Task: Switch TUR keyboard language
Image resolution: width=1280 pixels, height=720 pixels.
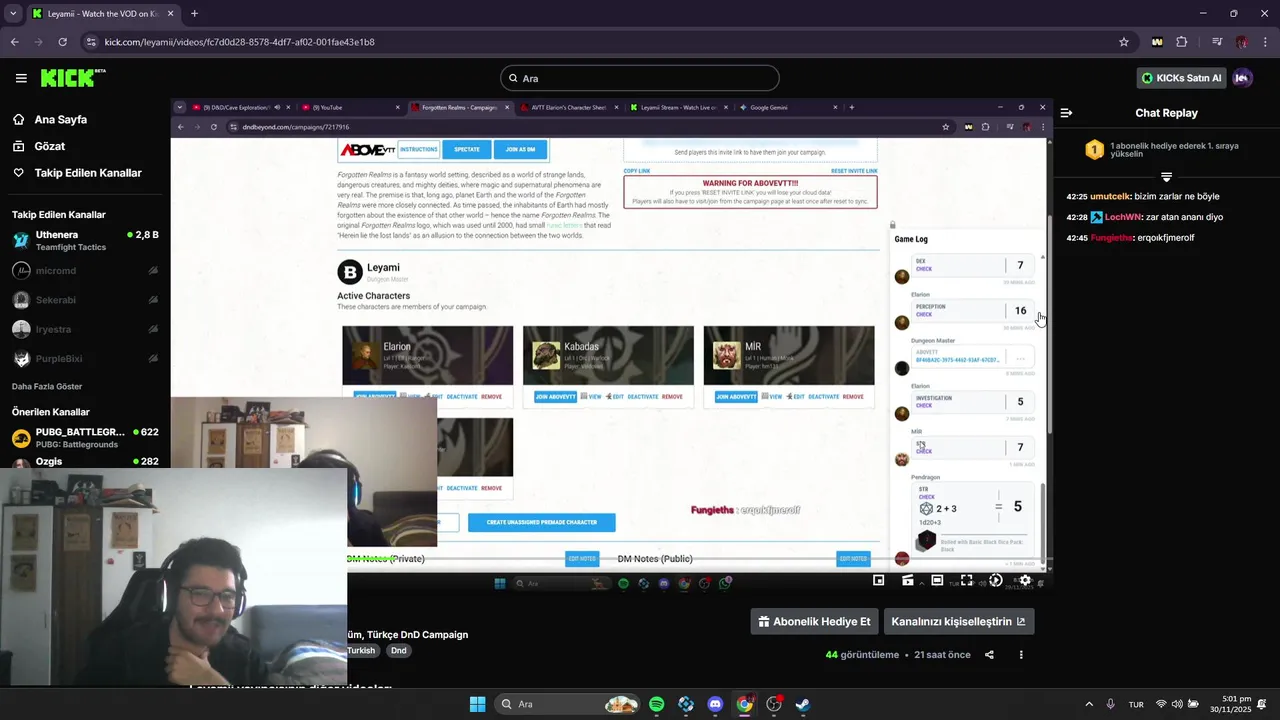Action: [x=1136, y=704]
